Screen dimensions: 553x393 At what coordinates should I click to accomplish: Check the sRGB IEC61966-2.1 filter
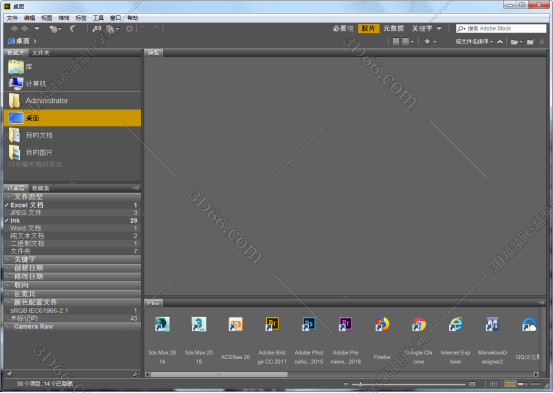click(x=72, y=310)
